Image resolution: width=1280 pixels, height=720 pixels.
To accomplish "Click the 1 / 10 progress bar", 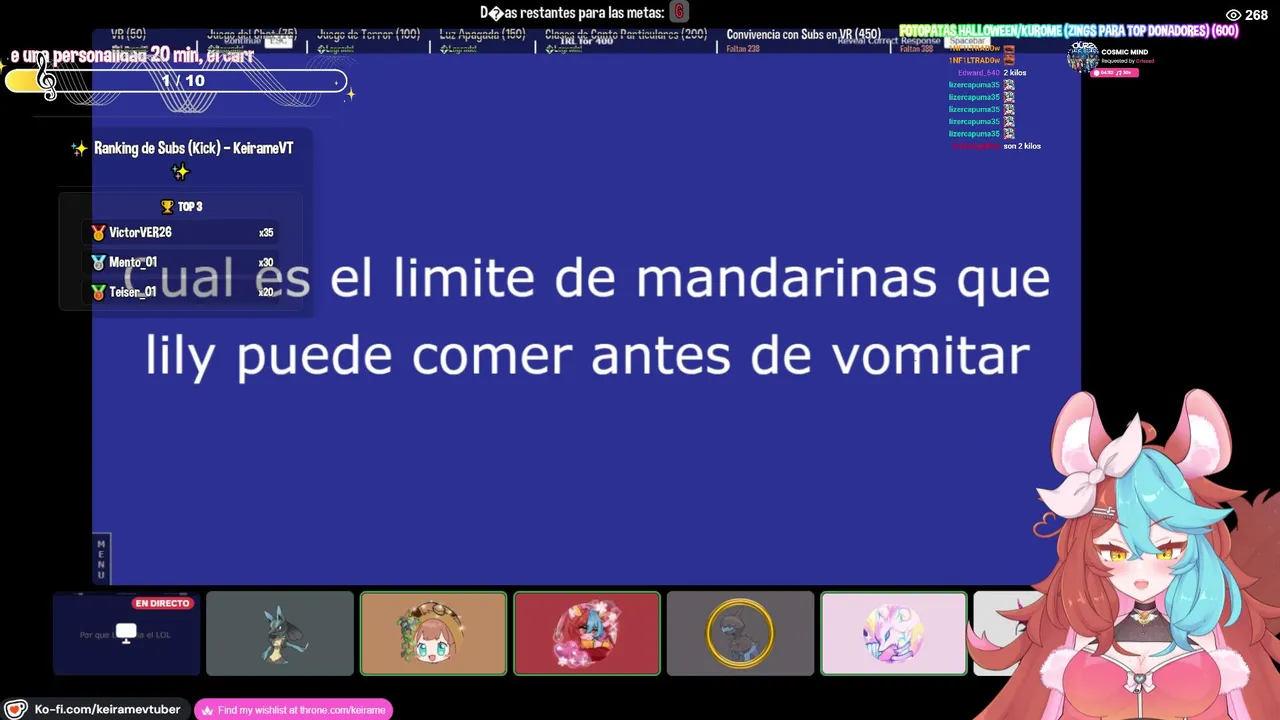I will click(176, 81).
